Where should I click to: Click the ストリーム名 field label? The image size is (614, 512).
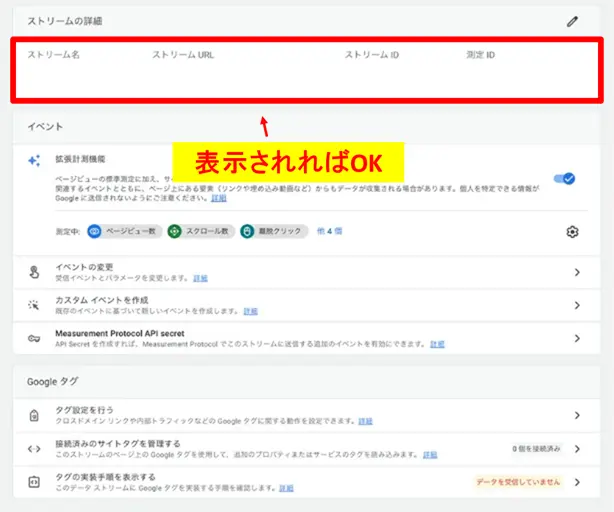54,55
